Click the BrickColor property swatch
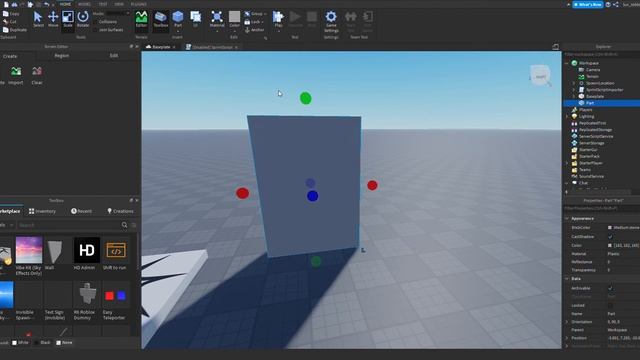The height and width of the screenshot is (360, 640). (x=610, y=228)
